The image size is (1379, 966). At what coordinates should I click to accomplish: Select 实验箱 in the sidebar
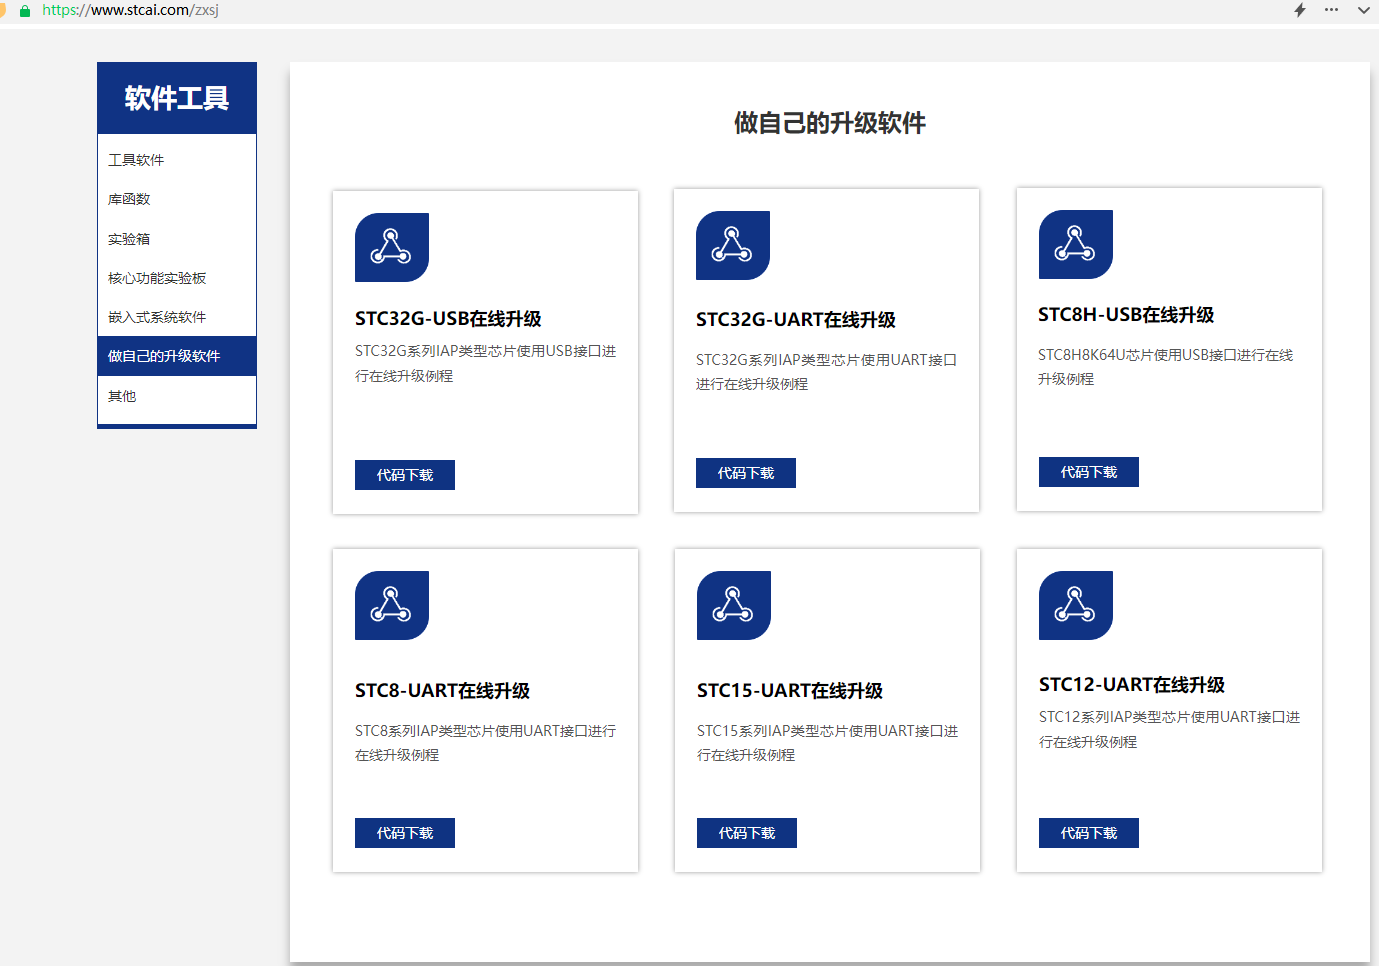[177, 239]
